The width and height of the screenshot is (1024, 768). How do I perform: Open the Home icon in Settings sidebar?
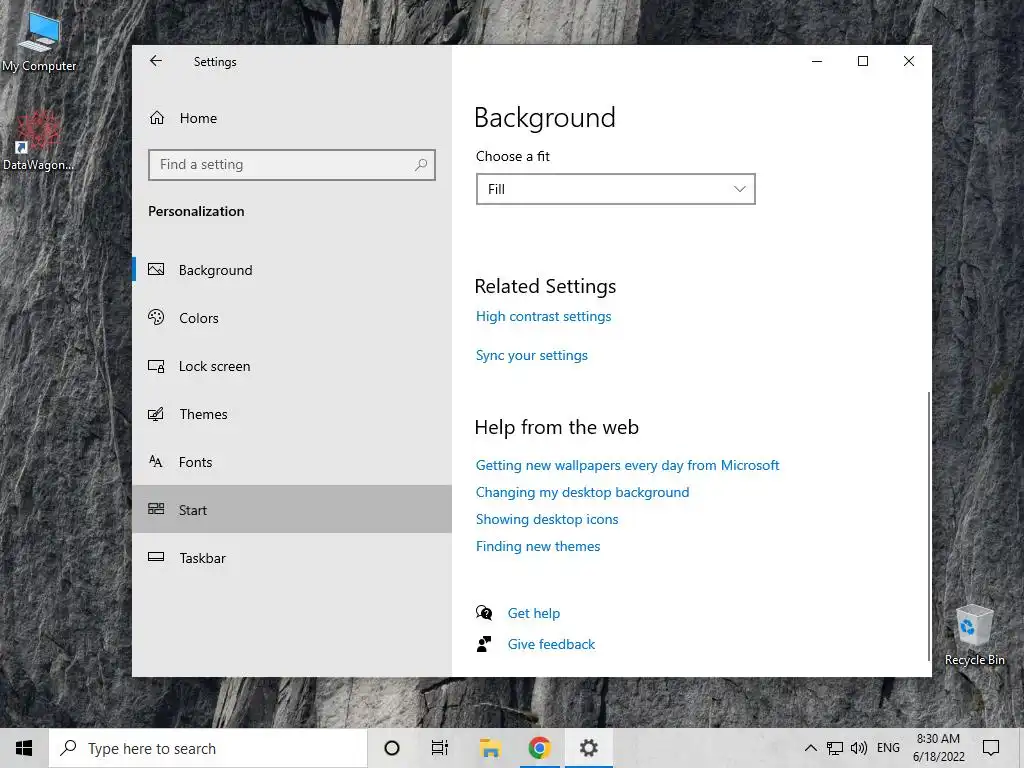click(157, 118)
